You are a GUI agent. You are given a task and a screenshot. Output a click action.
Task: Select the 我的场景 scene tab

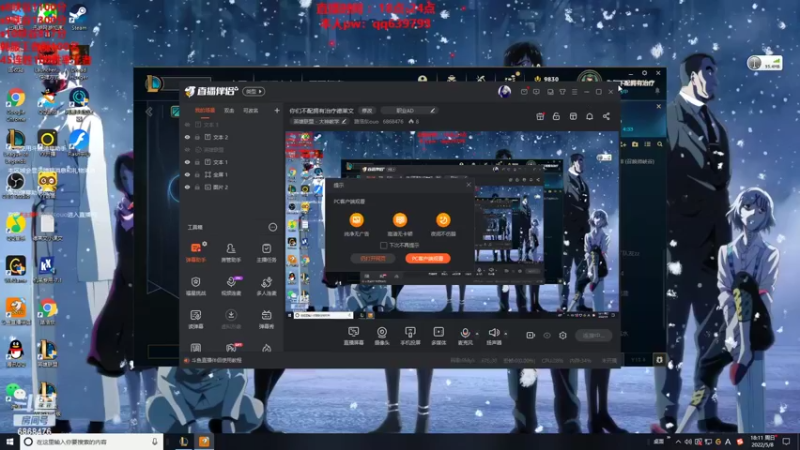(x=205, y=110)
